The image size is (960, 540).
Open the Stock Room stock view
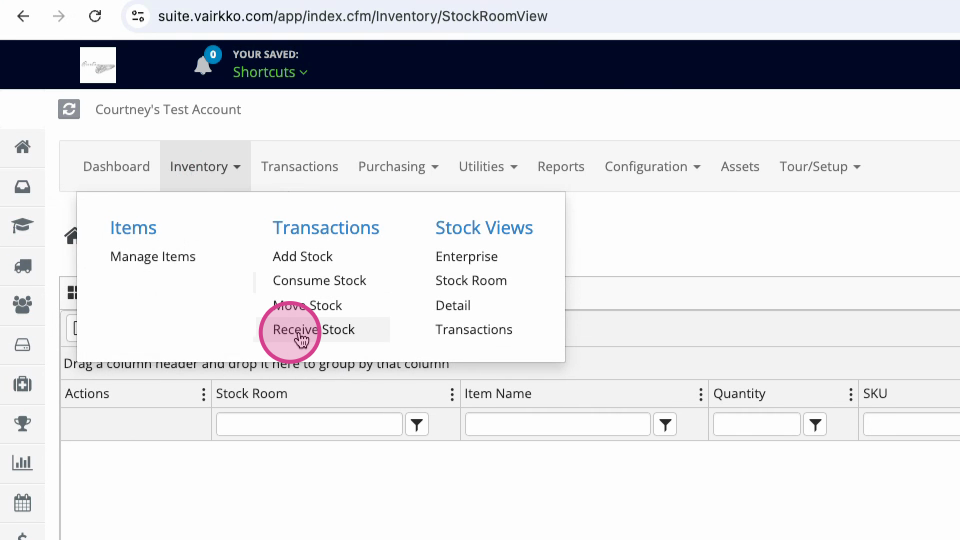pyautogui.click(x=471, y=280)
